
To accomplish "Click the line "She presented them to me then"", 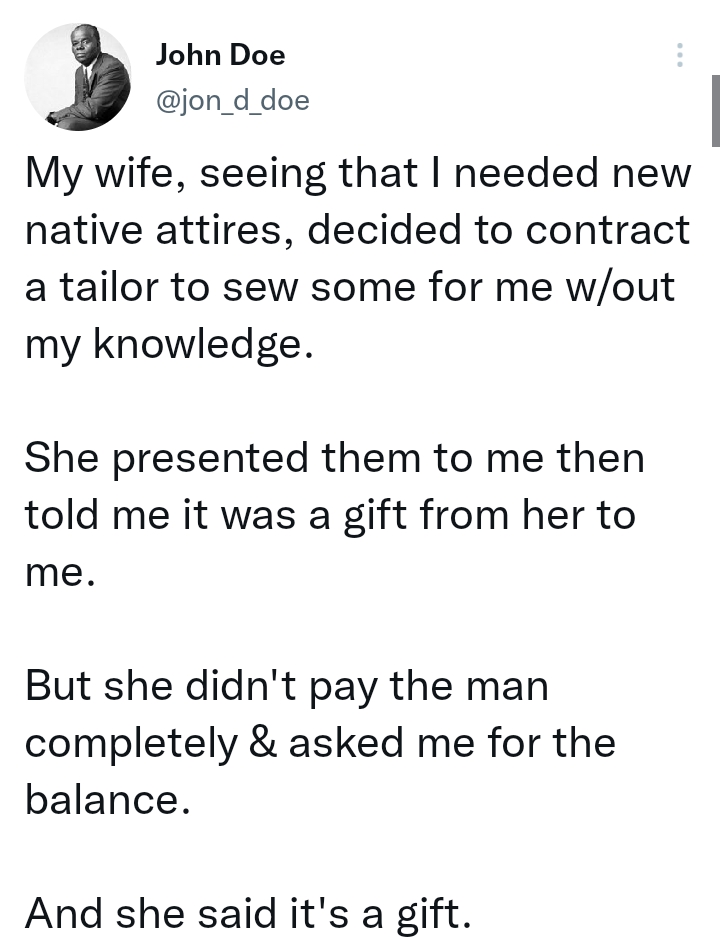I will [335, 457].
